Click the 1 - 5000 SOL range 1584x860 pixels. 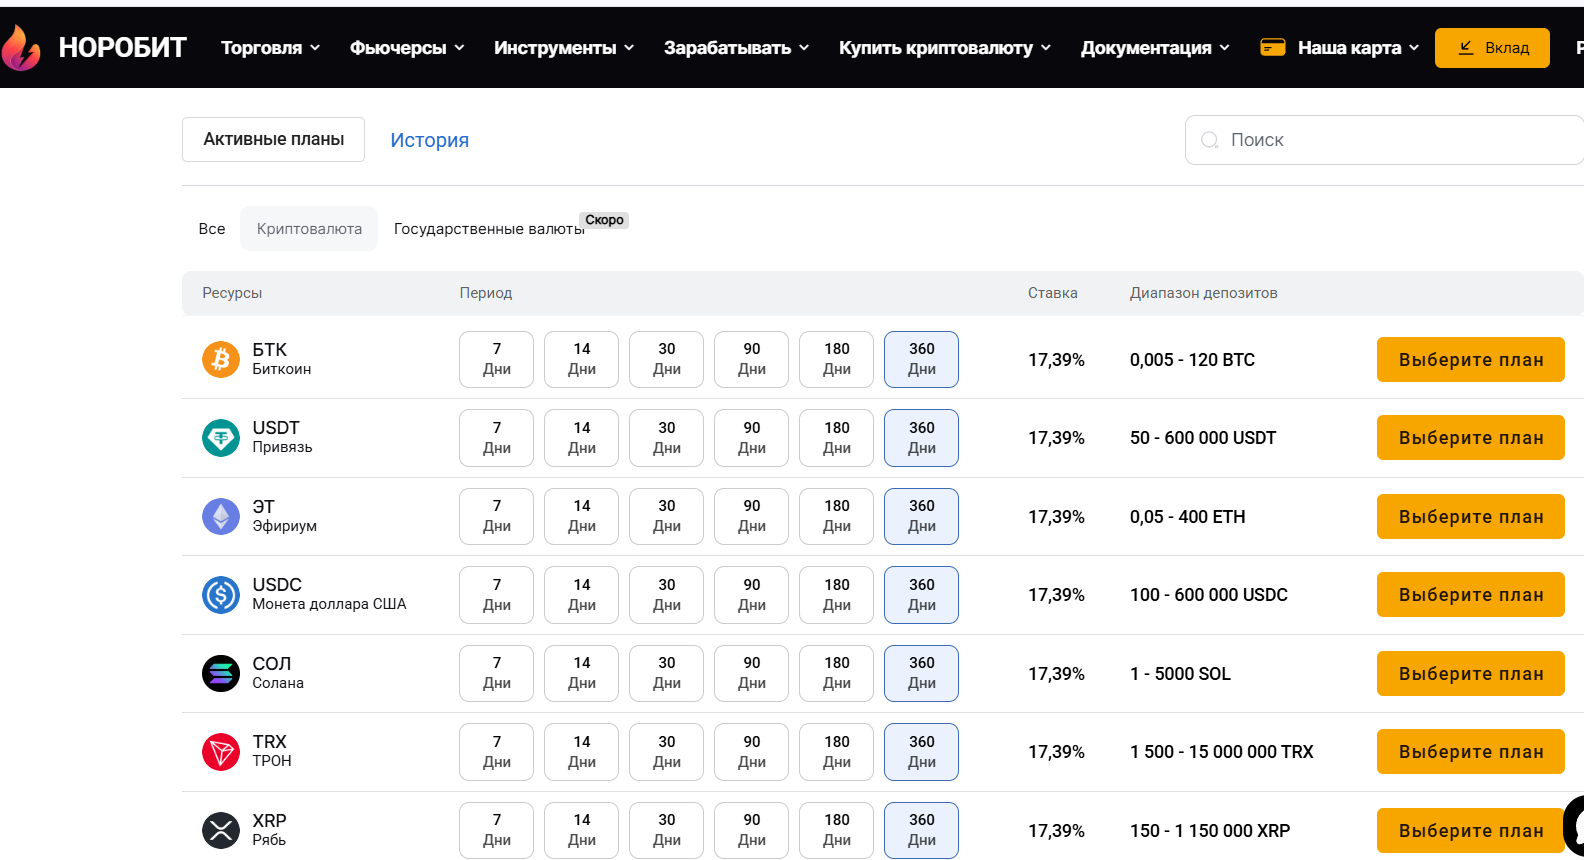pyautogui.click(x=1180, y=674)
